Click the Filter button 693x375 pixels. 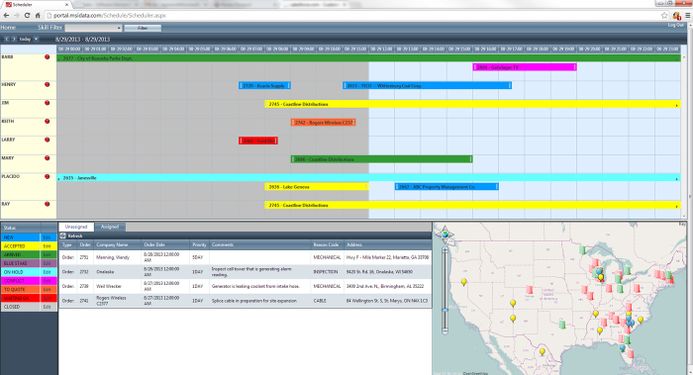tap(142, 28)
